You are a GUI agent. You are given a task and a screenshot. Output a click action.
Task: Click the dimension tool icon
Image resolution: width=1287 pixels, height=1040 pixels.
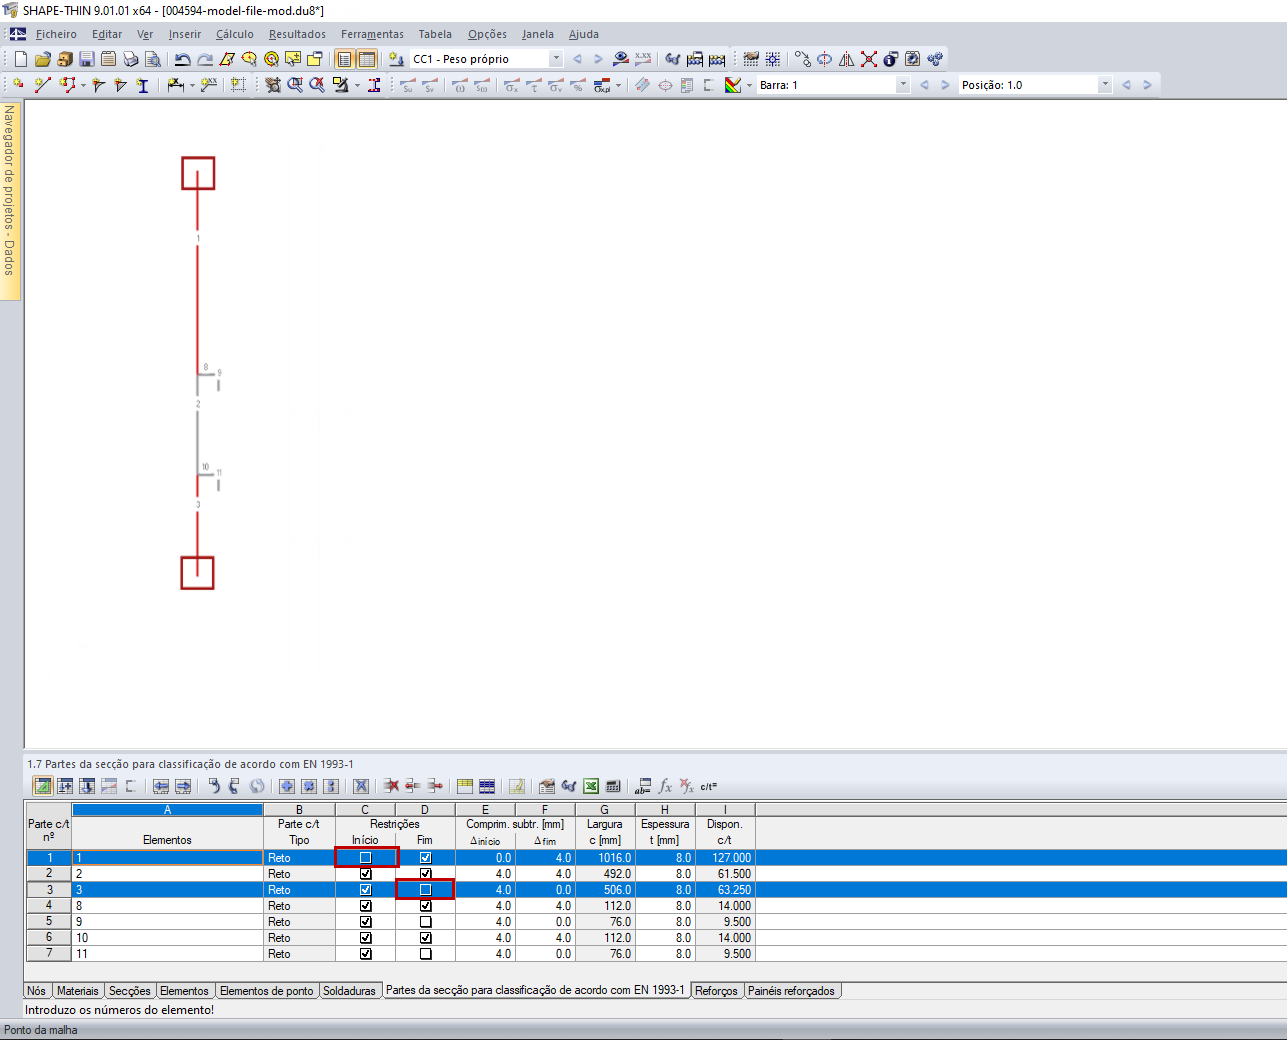tap(175, 85)
